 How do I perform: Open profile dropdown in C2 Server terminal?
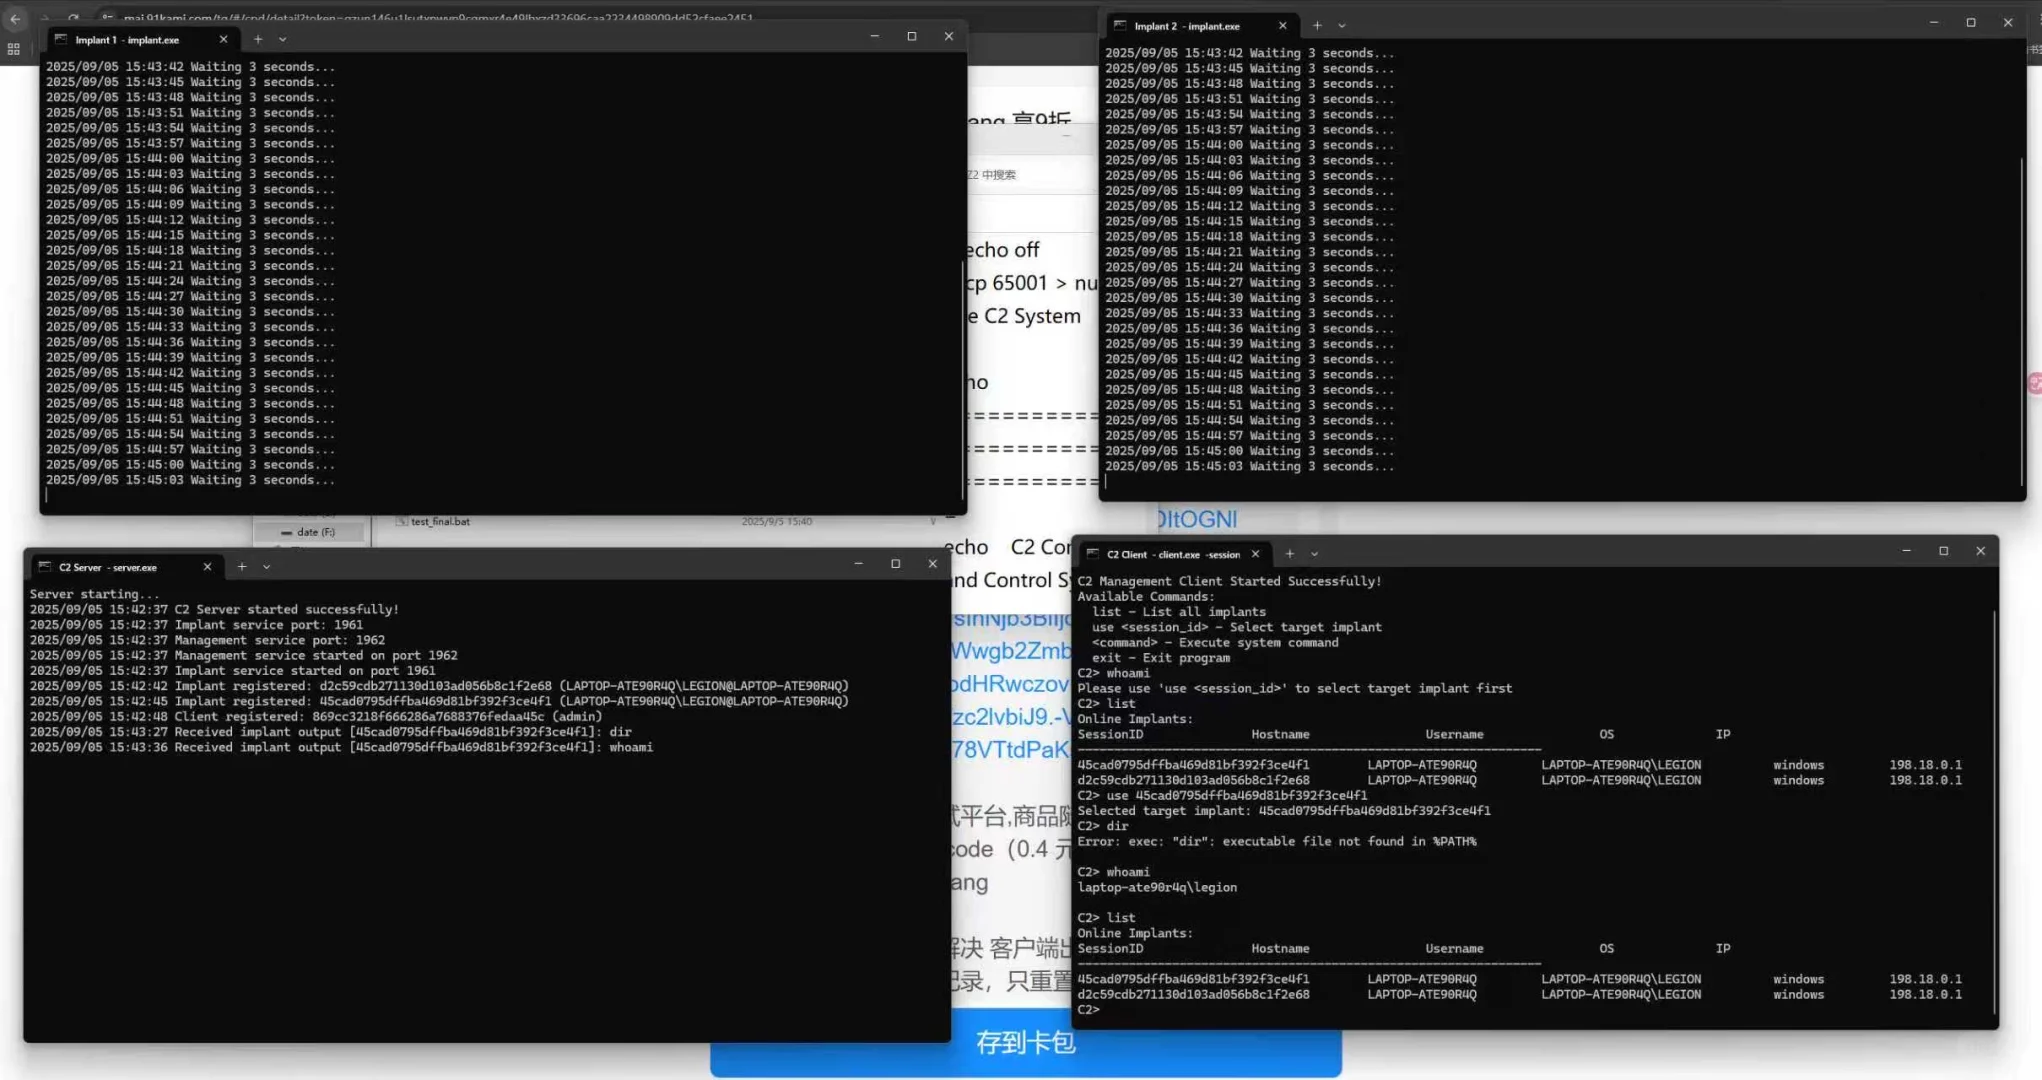(x=267, y=567)
